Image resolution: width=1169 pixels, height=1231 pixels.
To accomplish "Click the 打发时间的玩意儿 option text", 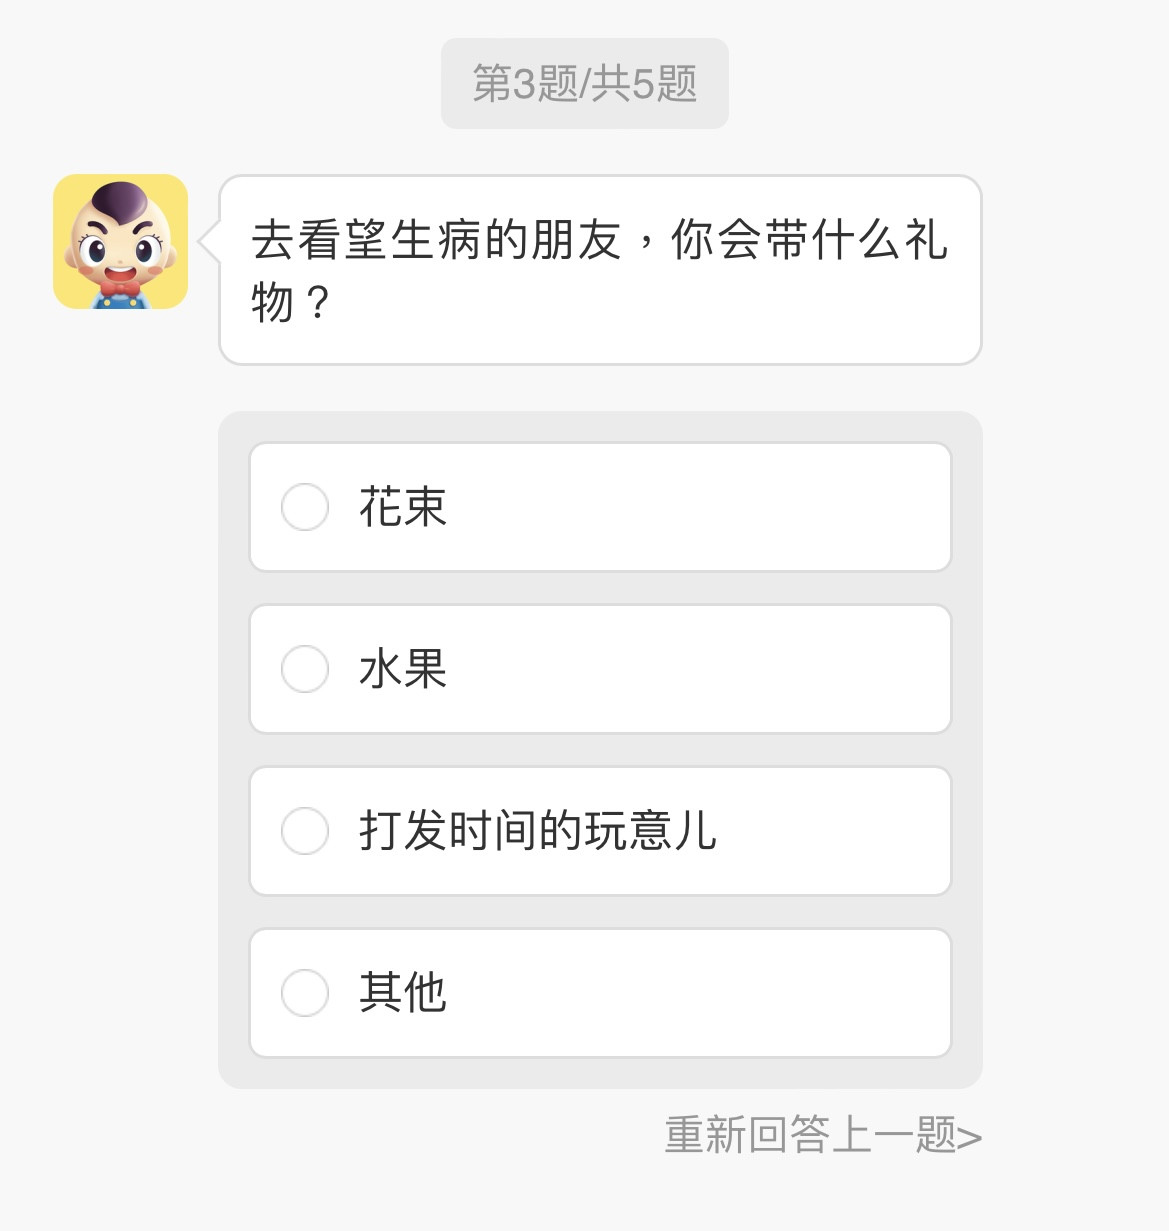I will tap(537, 831).
